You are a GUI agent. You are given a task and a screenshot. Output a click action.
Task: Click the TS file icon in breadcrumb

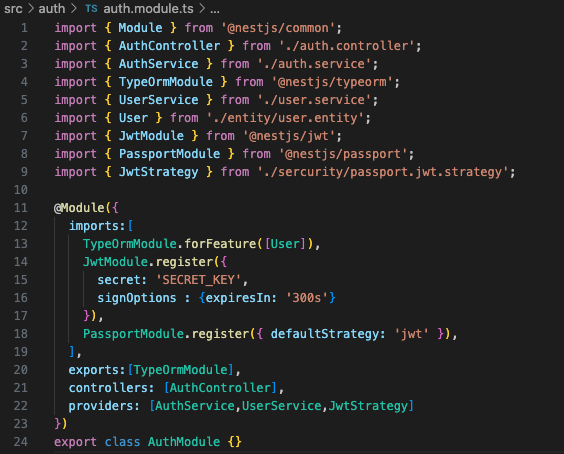coord(91,8)
